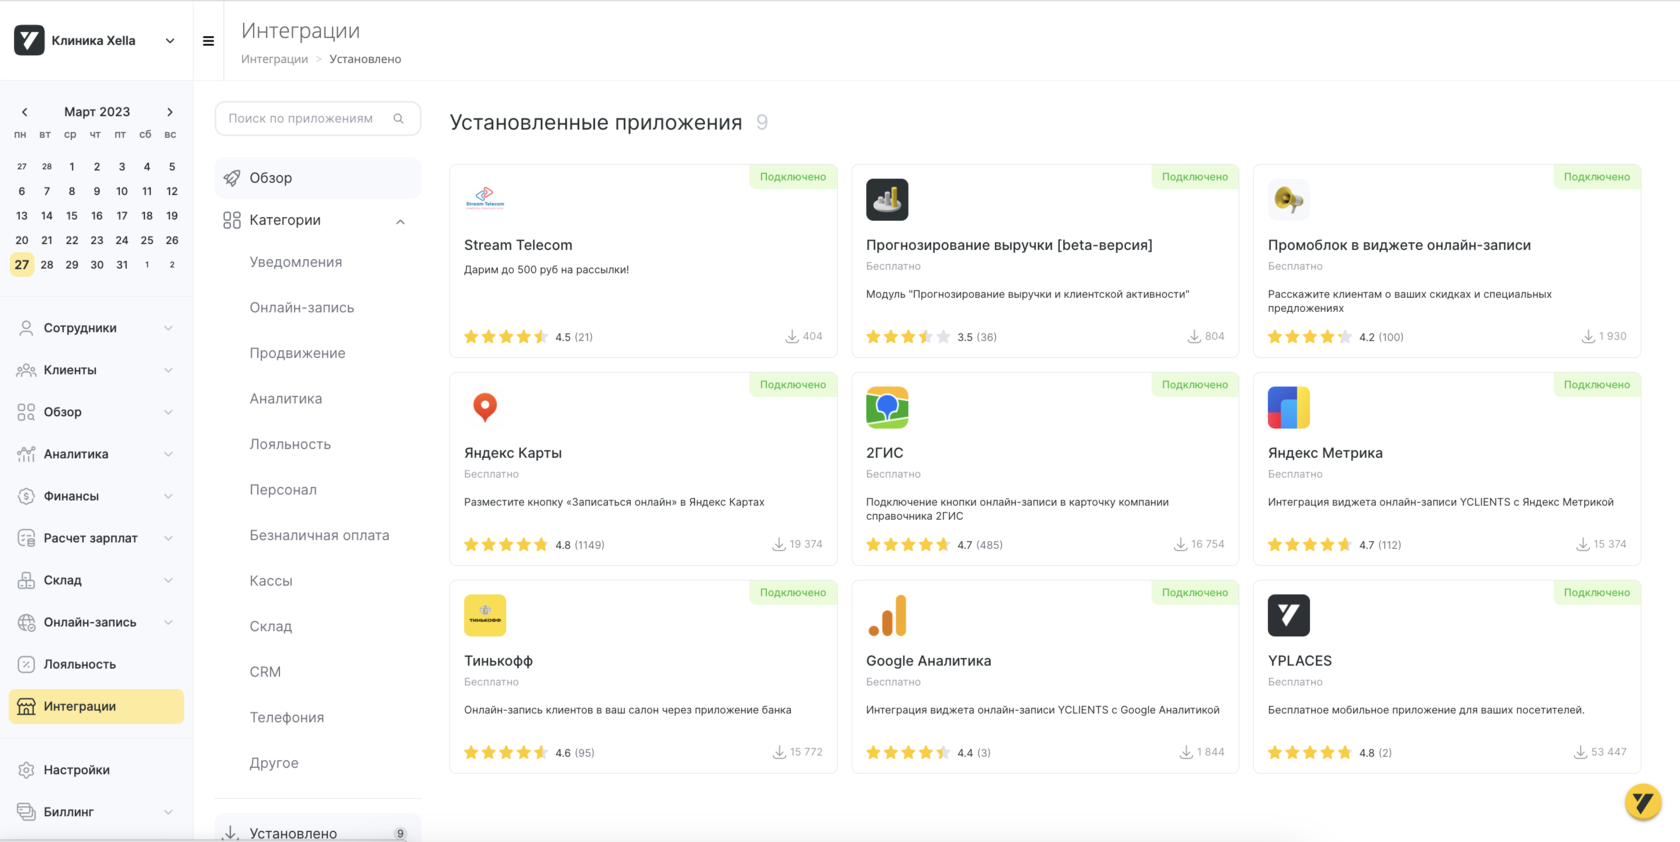Image resolution: width=1680 pixels, height=842 pixels.
Task: Click the 2GIS app icon
Action: (887, 407)
